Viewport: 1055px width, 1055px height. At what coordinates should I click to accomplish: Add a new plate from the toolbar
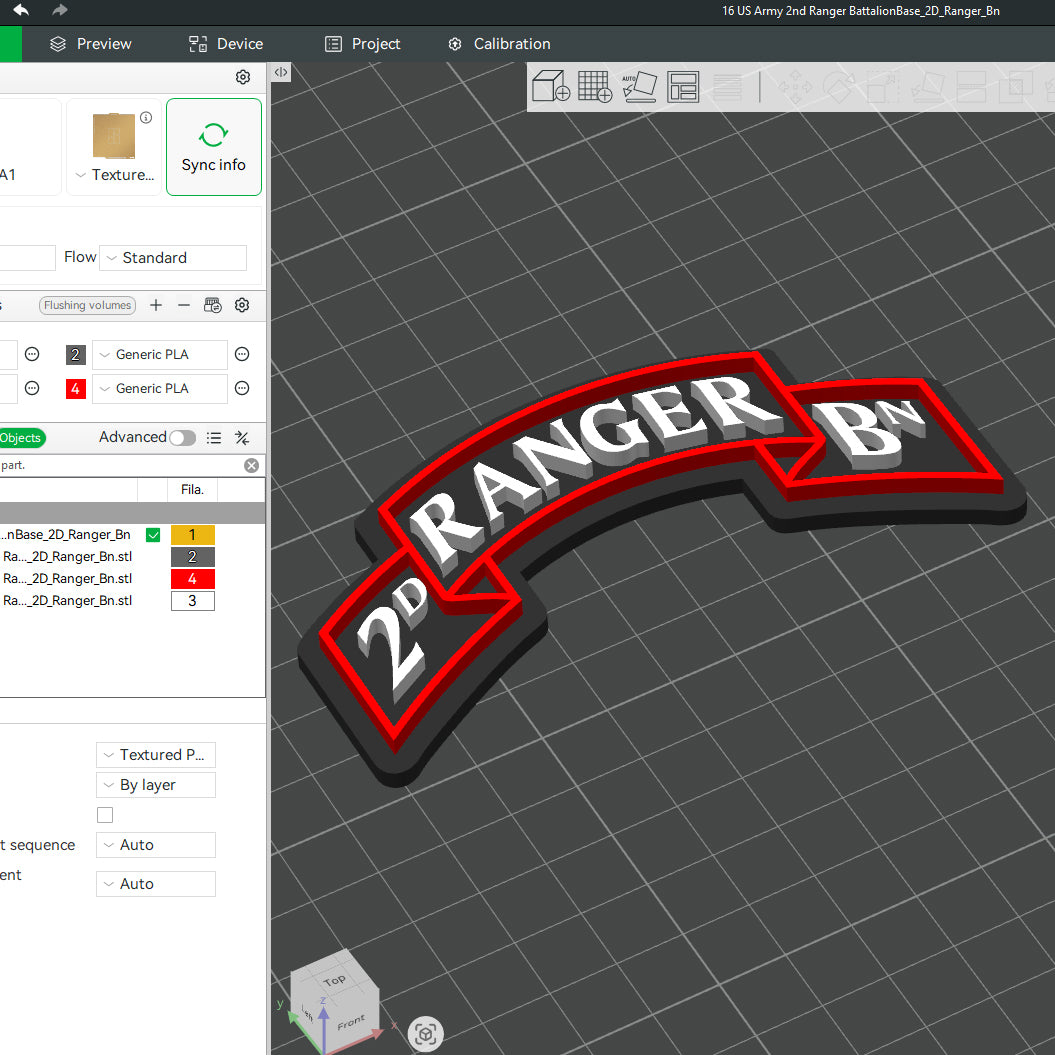[x=594, y=86]
